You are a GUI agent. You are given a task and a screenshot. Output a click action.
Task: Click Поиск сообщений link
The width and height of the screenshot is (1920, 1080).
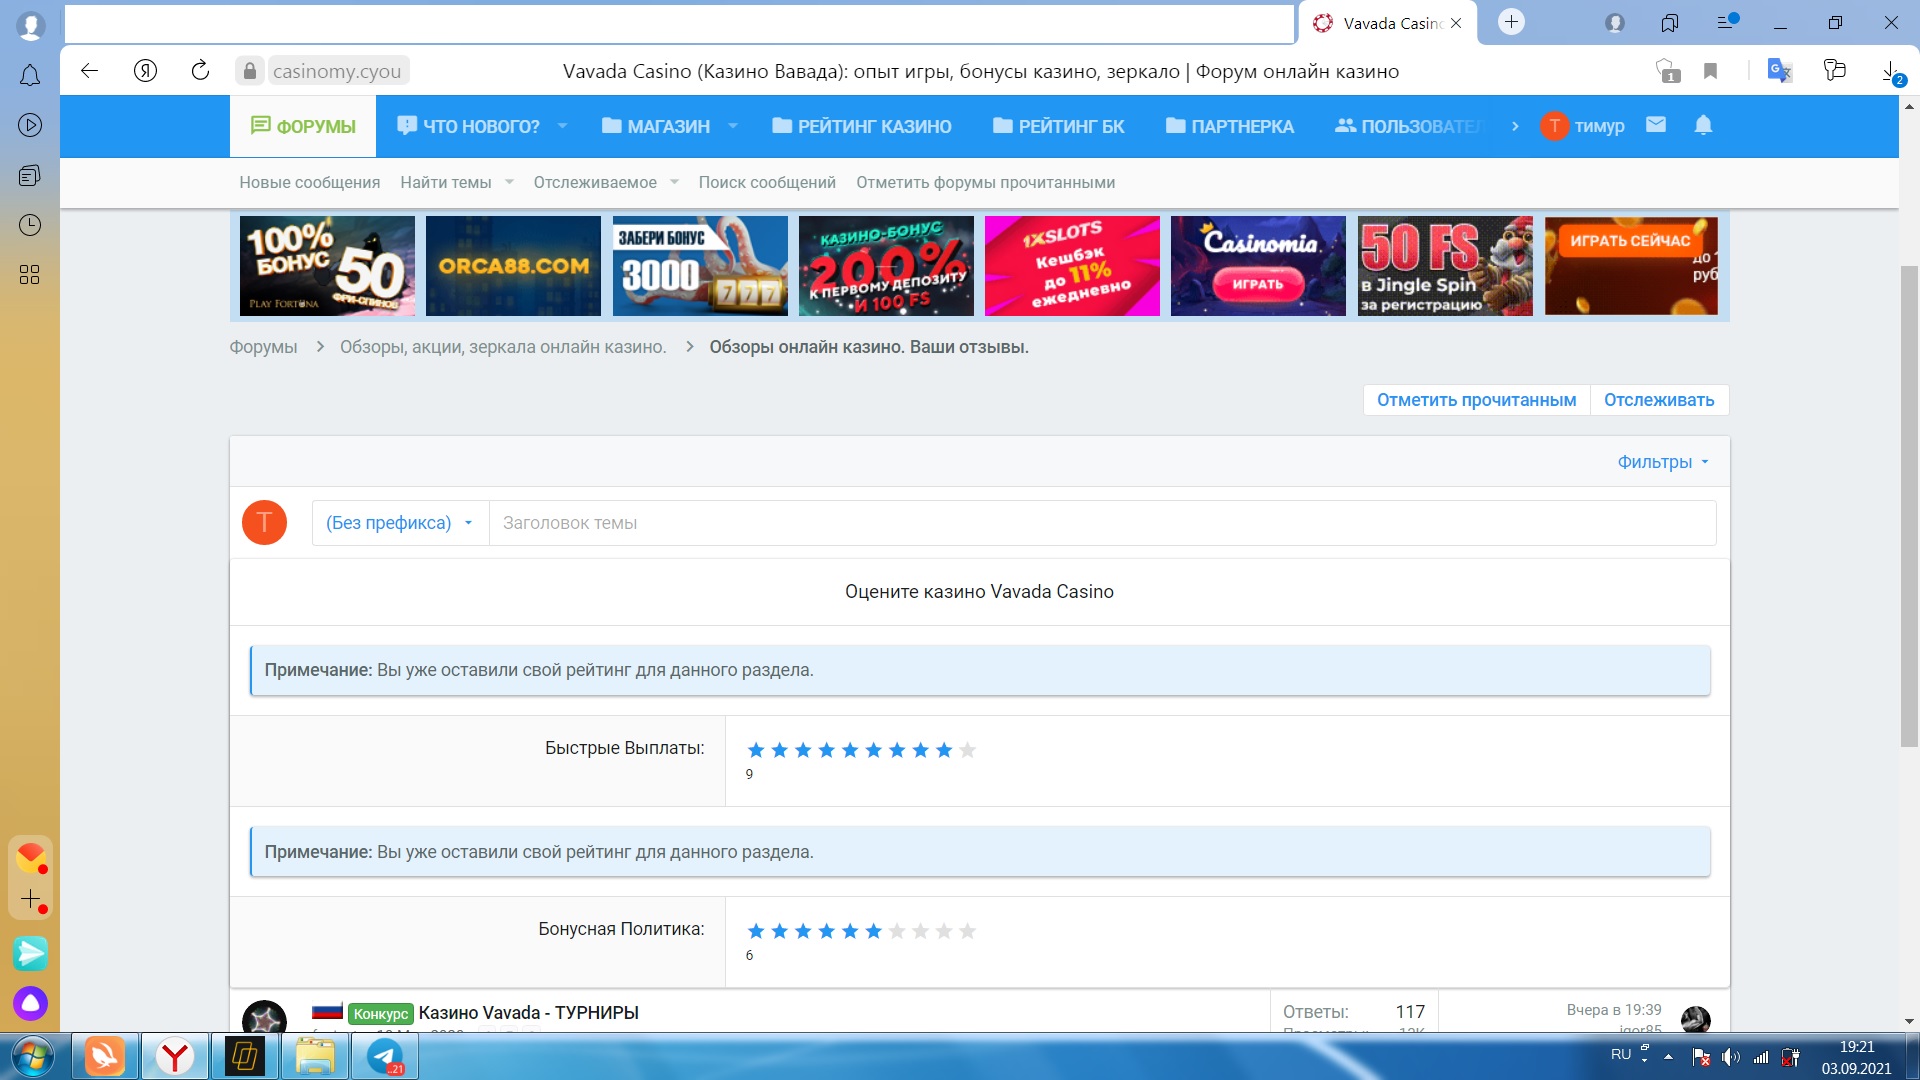point(767,182)
